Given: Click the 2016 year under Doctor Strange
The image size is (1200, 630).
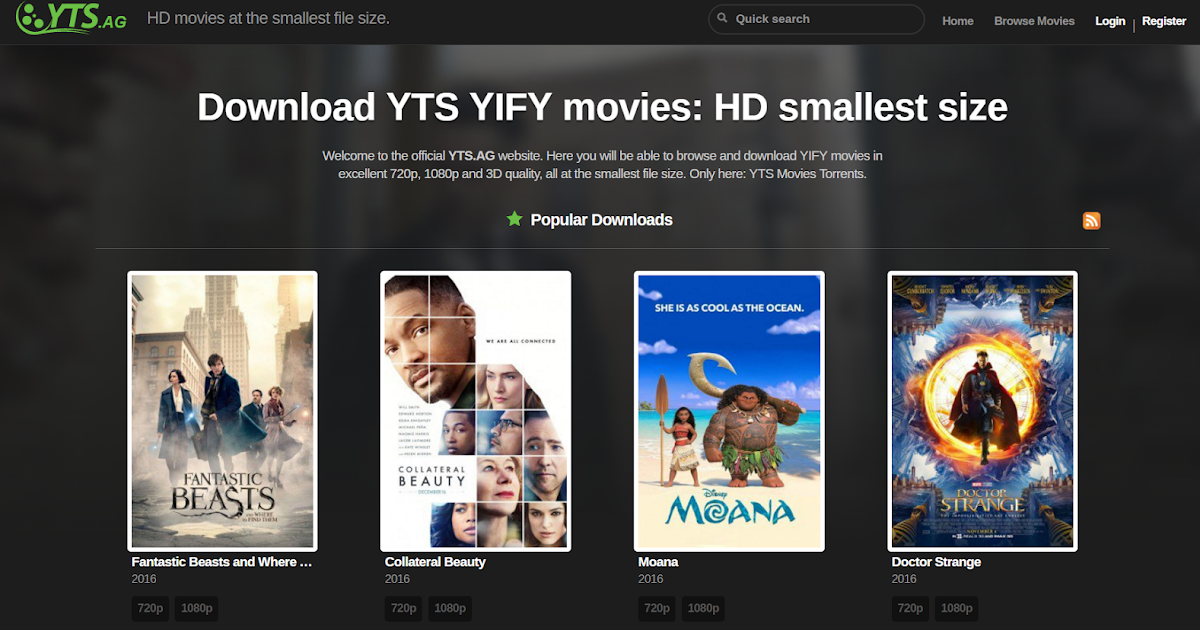Looking at the screenshot, I should pos(904,579).
